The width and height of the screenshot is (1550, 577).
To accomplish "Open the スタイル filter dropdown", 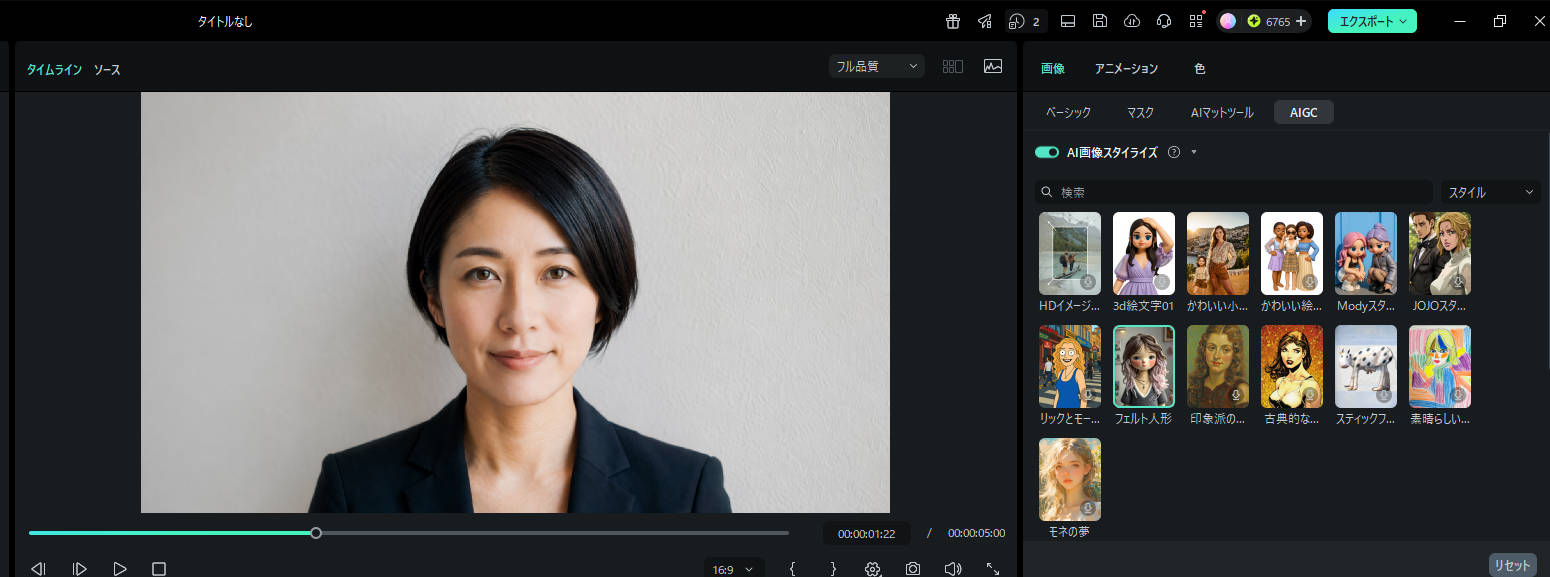I will [x=1490, y=192].
